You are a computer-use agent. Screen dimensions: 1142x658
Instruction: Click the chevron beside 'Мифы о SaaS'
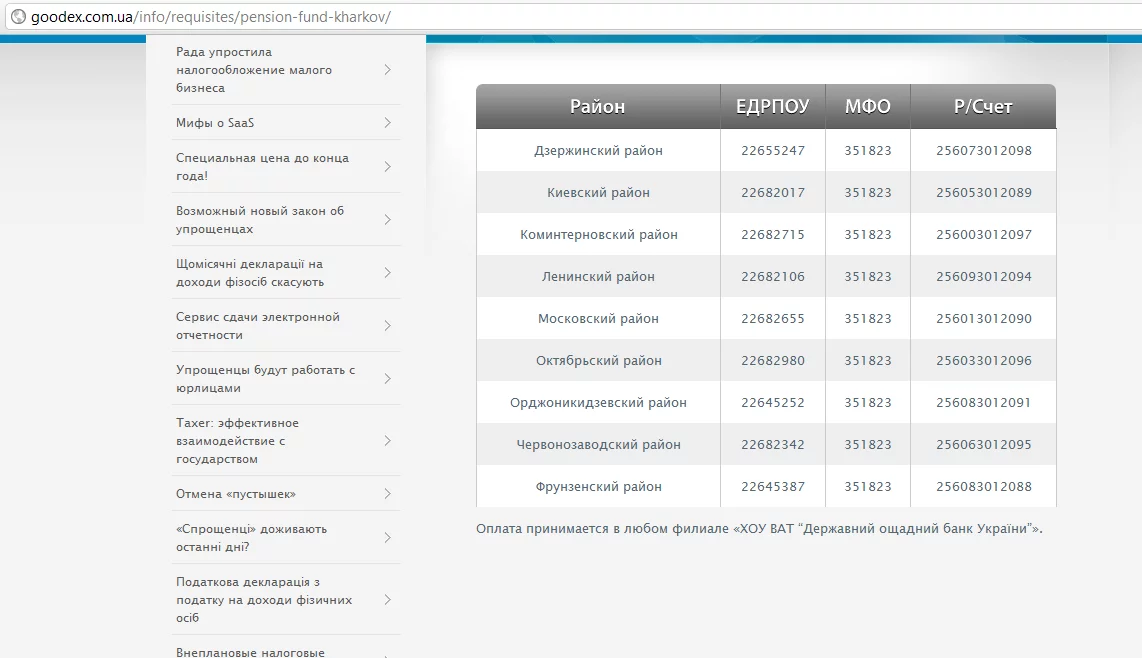(x=387, y=122)
